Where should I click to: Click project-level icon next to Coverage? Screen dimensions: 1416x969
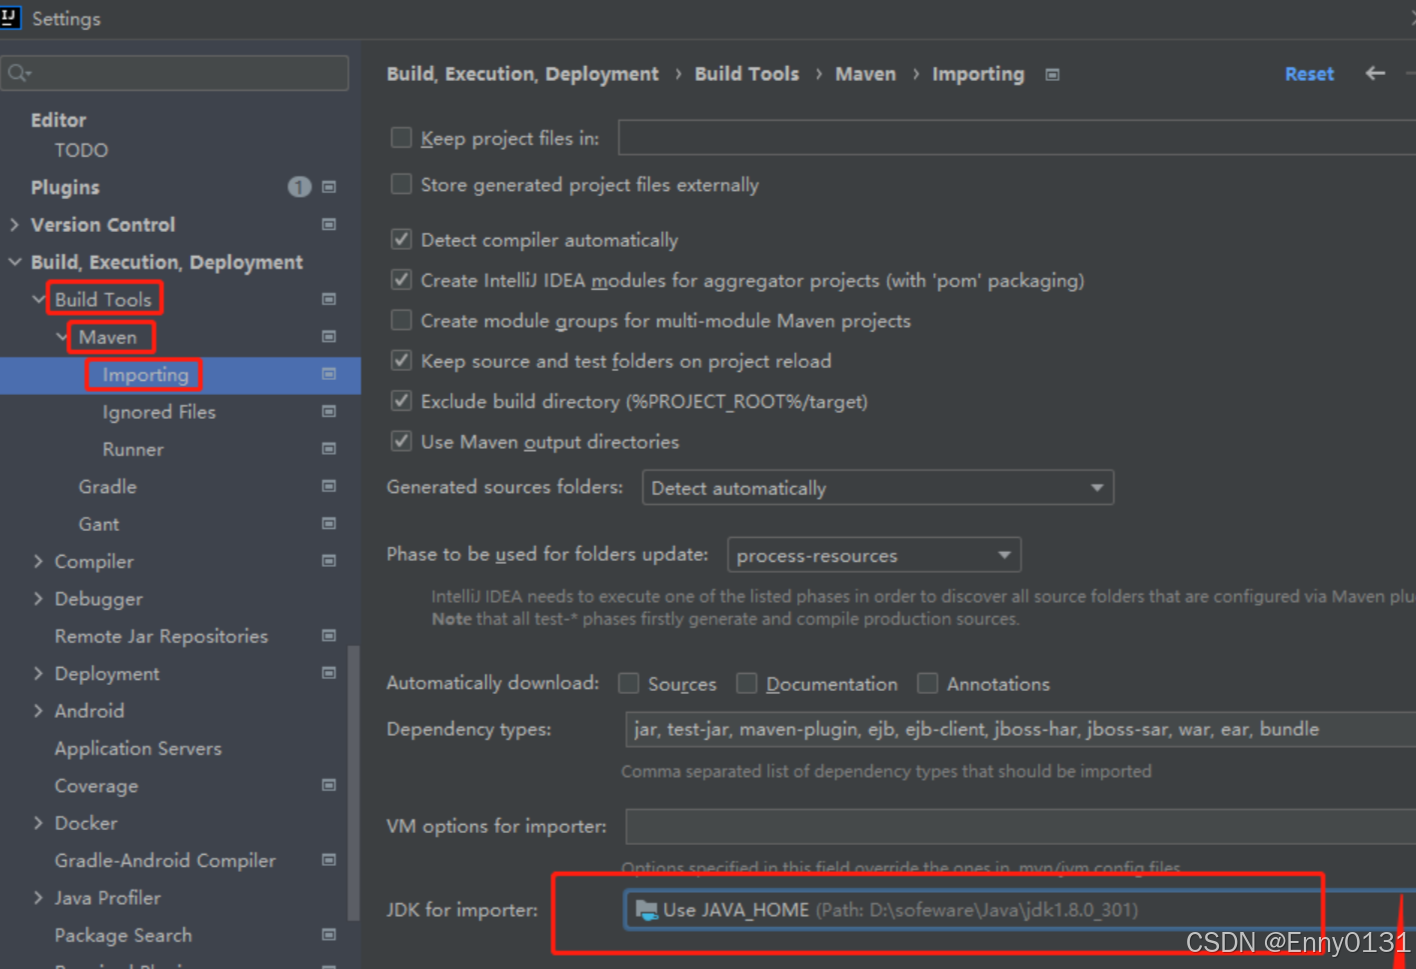pyautogui.click(x=329, y=785)
